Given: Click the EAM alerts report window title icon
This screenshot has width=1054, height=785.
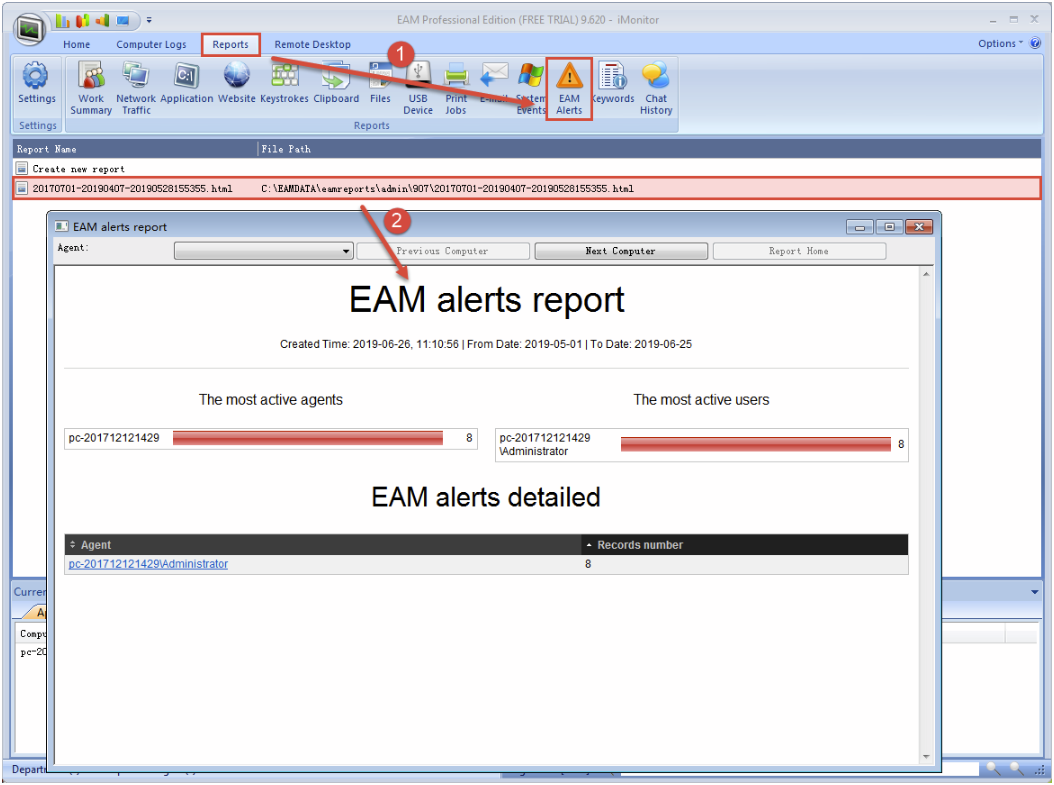Looking at the screenshot, I should pos(62,226).
